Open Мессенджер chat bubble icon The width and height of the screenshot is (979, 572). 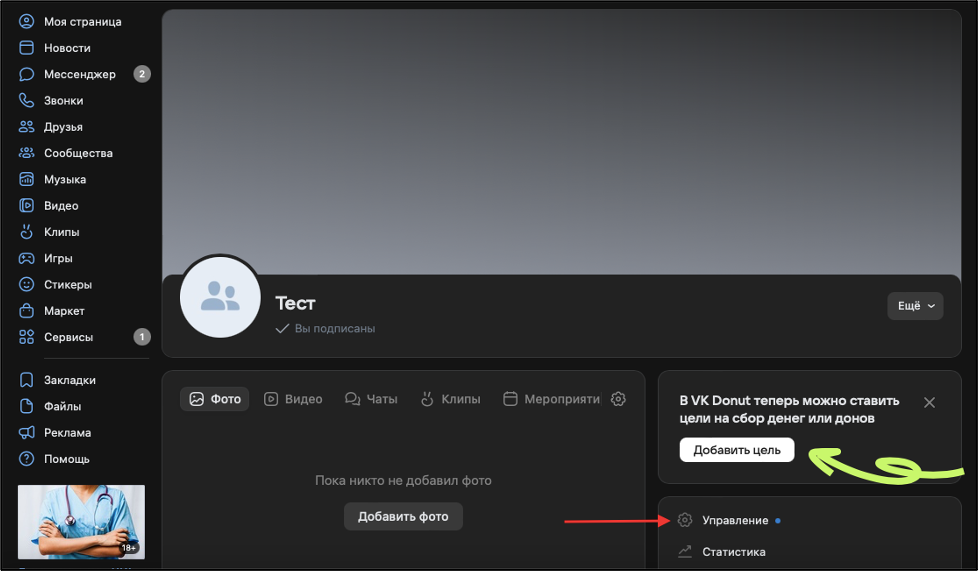(x=26, y=74)
